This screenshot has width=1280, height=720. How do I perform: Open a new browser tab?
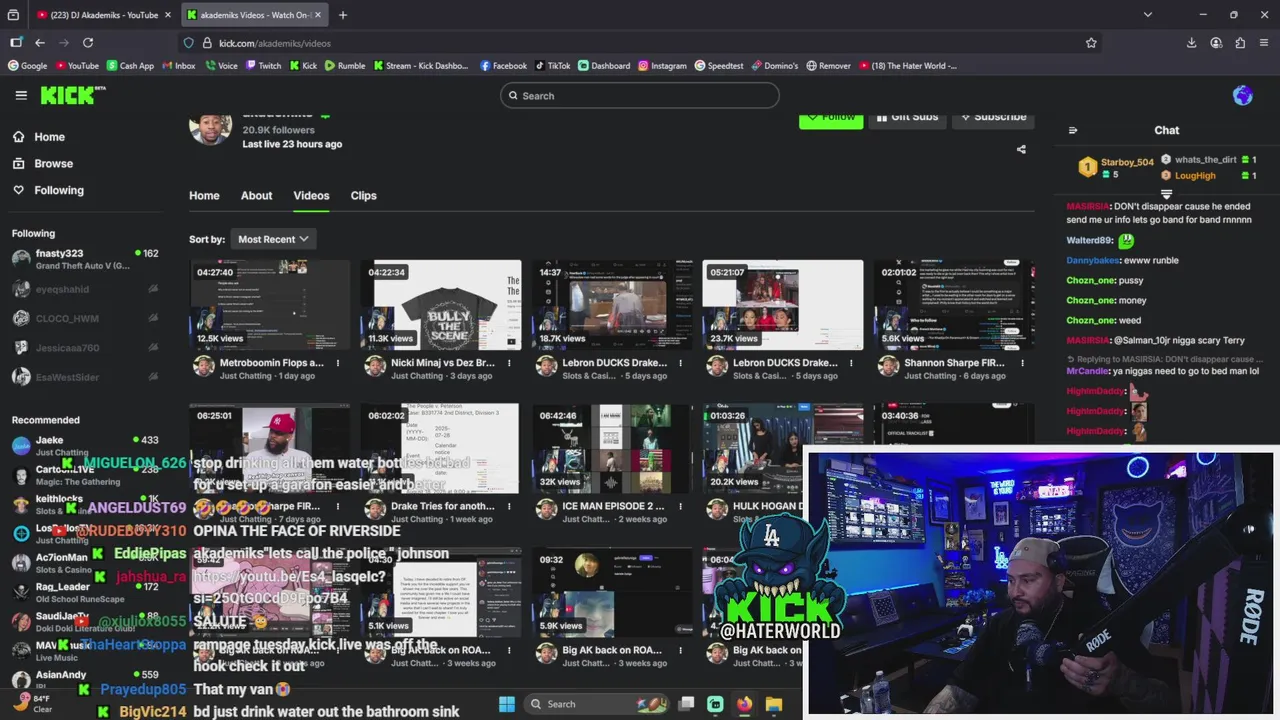(x=342, y=15)
